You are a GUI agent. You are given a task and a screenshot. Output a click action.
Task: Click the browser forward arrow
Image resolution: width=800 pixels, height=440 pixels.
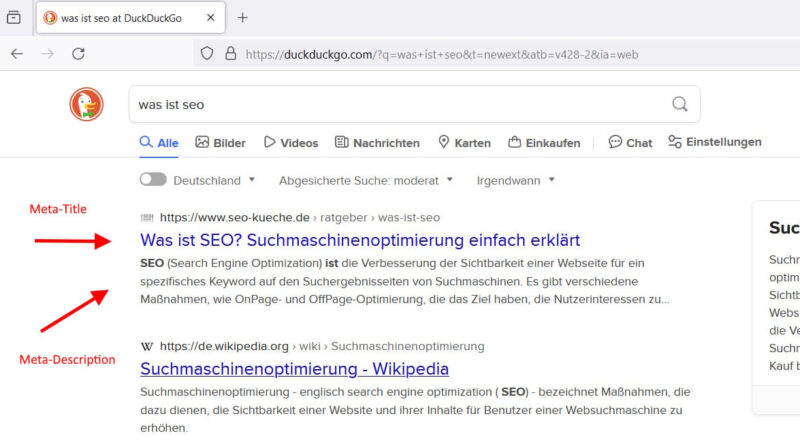pyautogui.click(x=47, y=54)
